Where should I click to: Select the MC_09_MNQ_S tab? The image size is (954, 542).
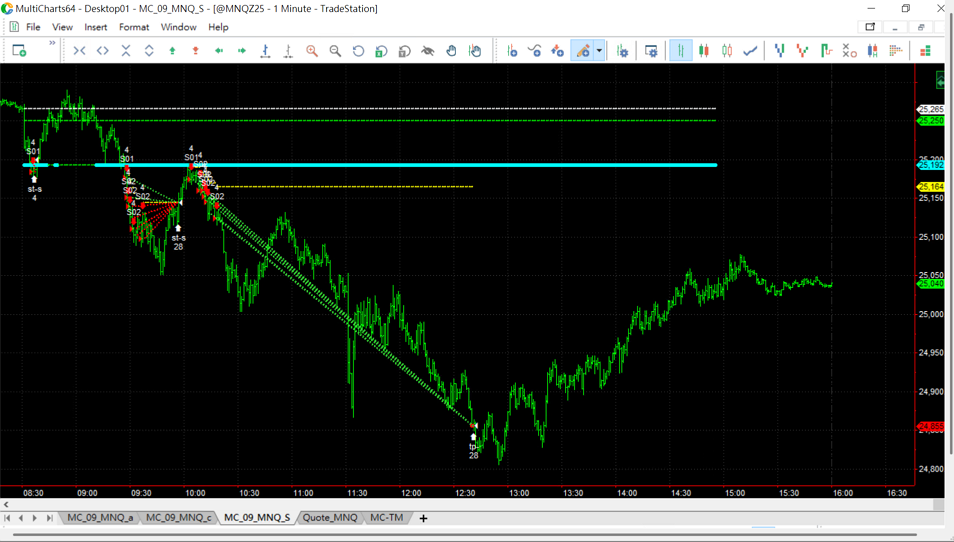point(257,518)
